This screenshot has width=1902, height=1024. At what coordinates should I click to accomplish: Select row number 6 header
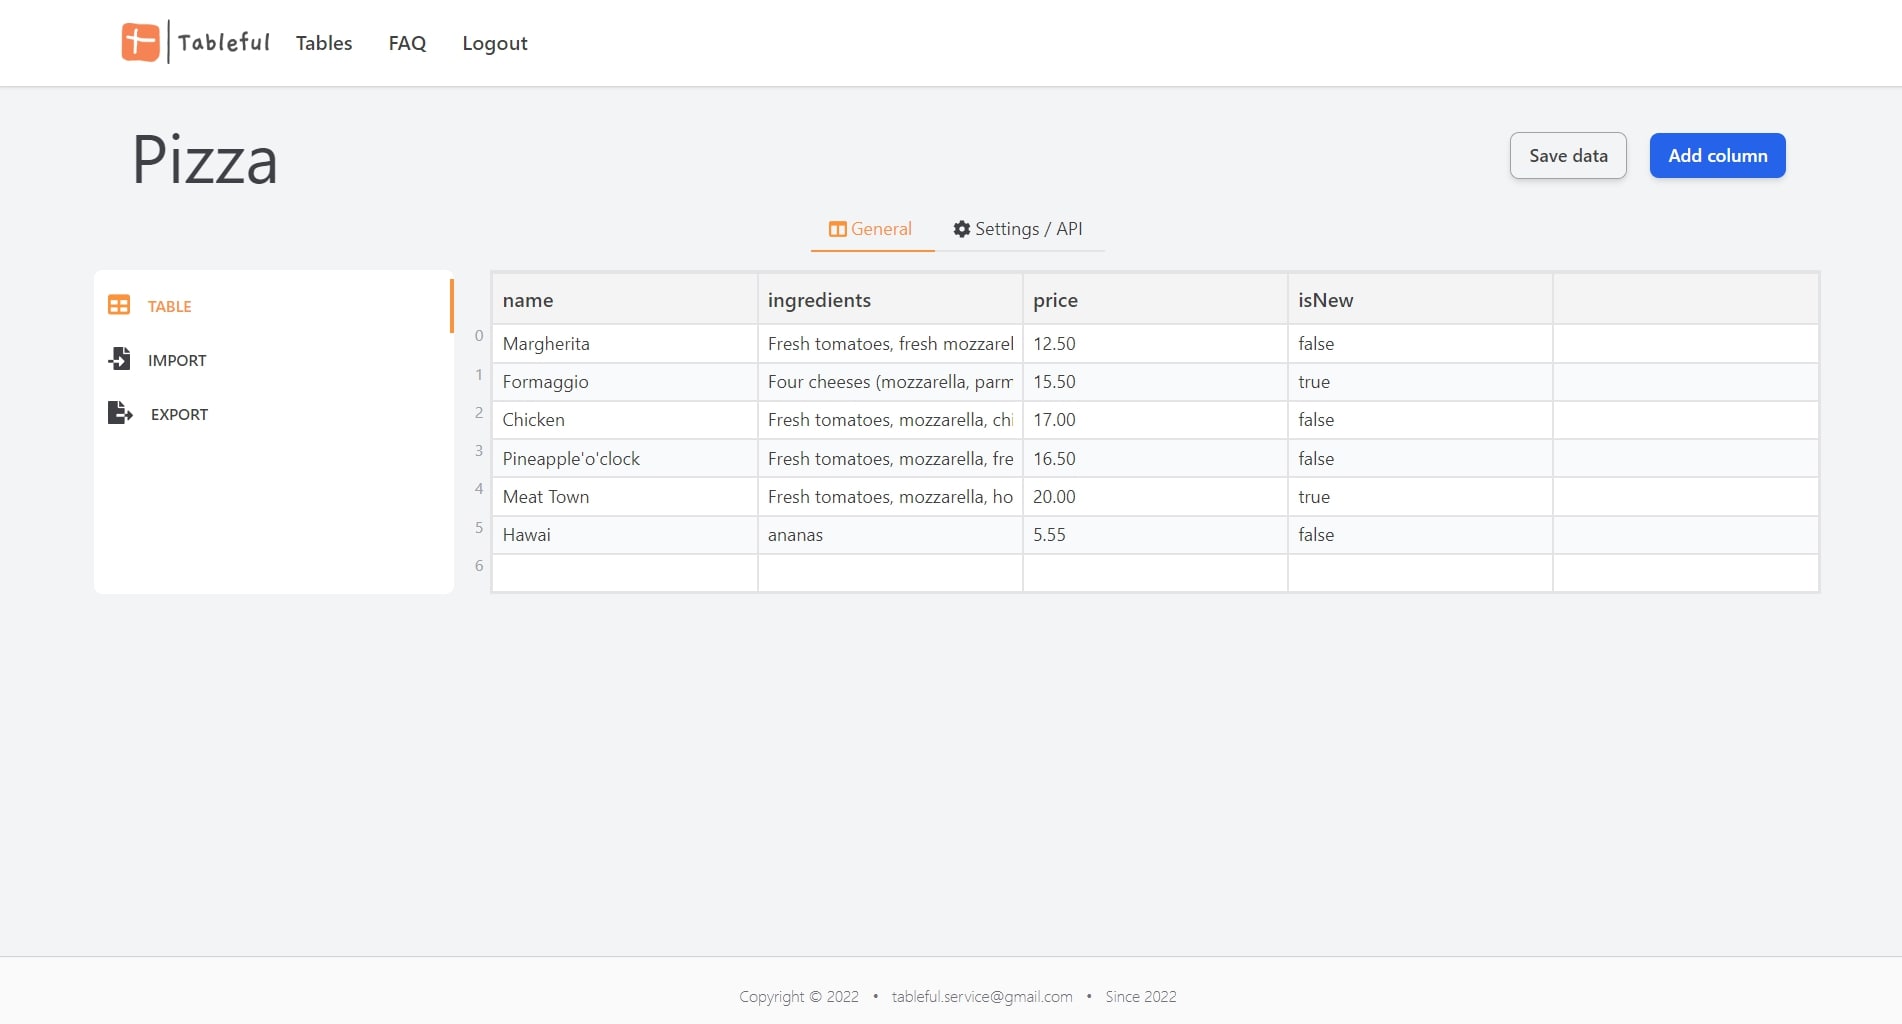[x=479, y=566]
